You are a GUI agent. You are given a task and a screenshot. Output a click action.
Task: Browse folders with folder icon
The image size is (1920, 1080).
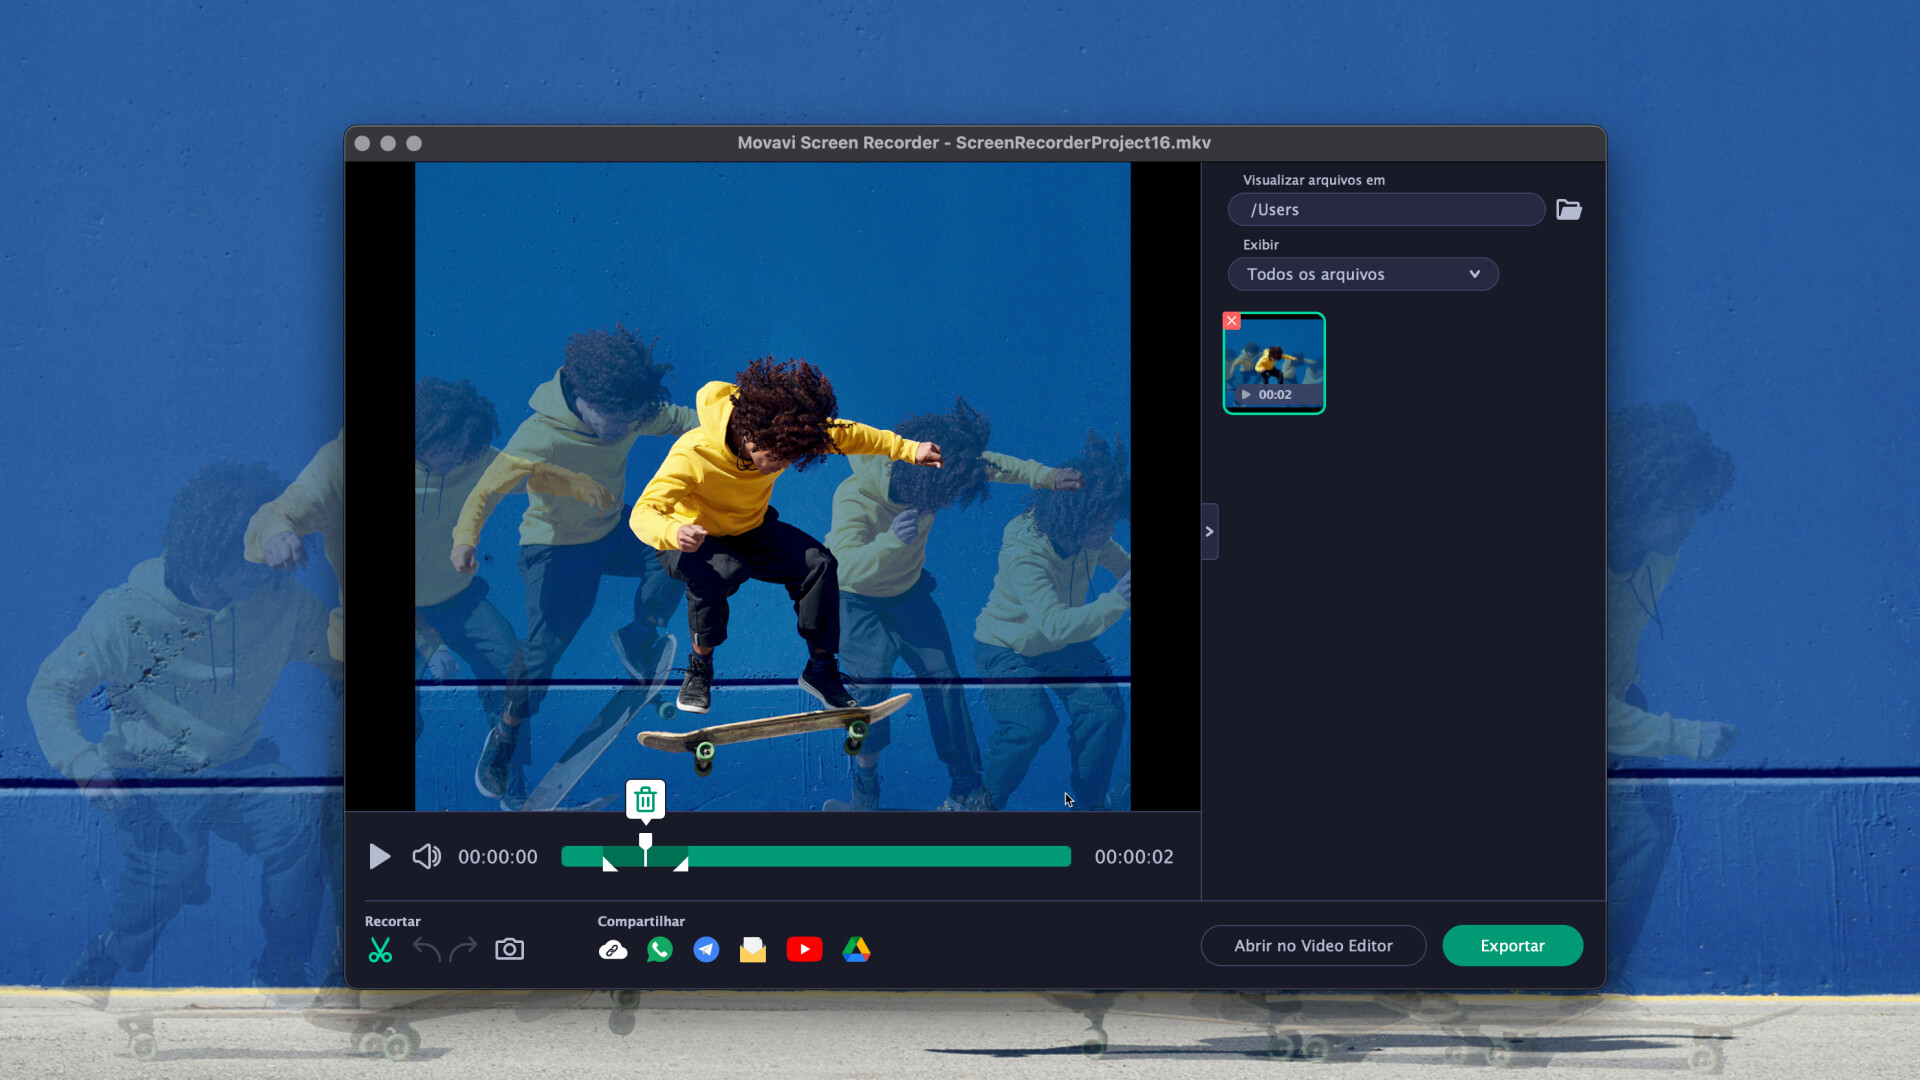pyautogui.click(x=1568, y=210)
